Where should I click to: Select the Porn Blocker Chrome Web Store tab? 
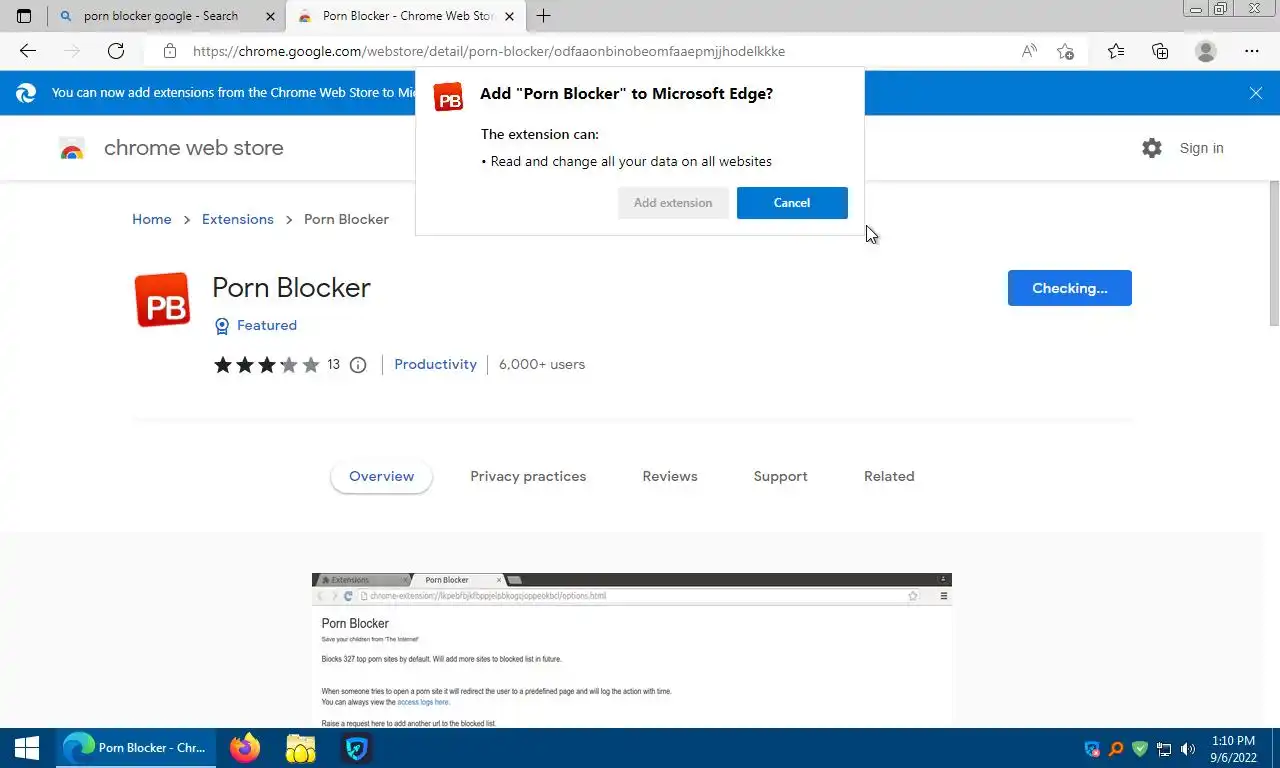408,16
